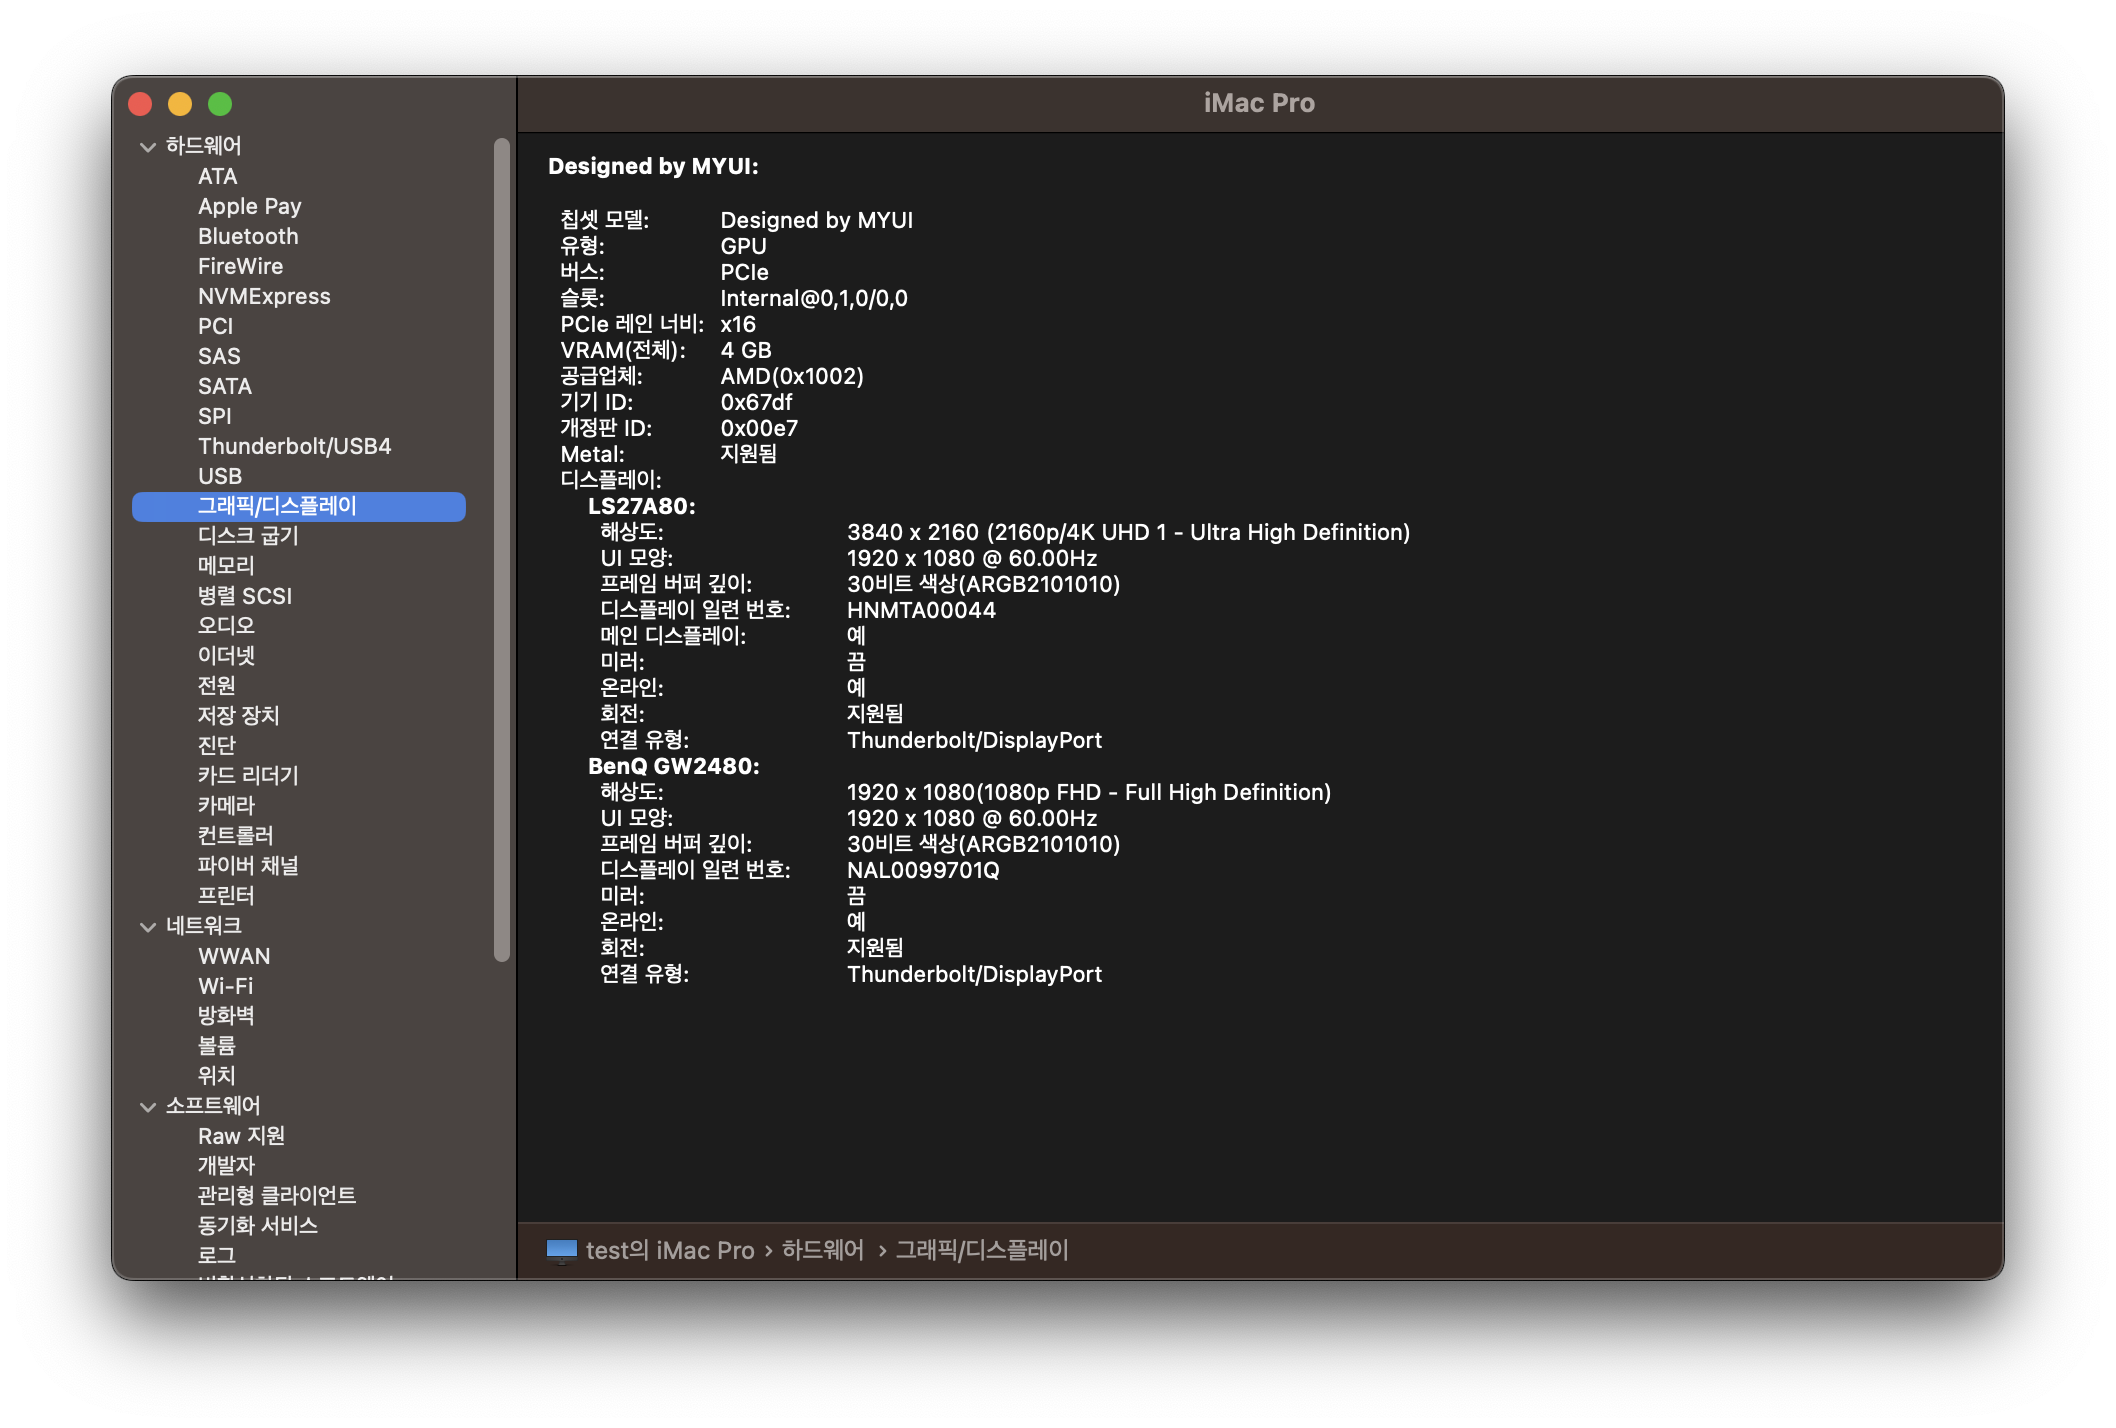Open NVMExpress info
The width and height of the screenshot is (2116, 1428).
tap(264, 297)
